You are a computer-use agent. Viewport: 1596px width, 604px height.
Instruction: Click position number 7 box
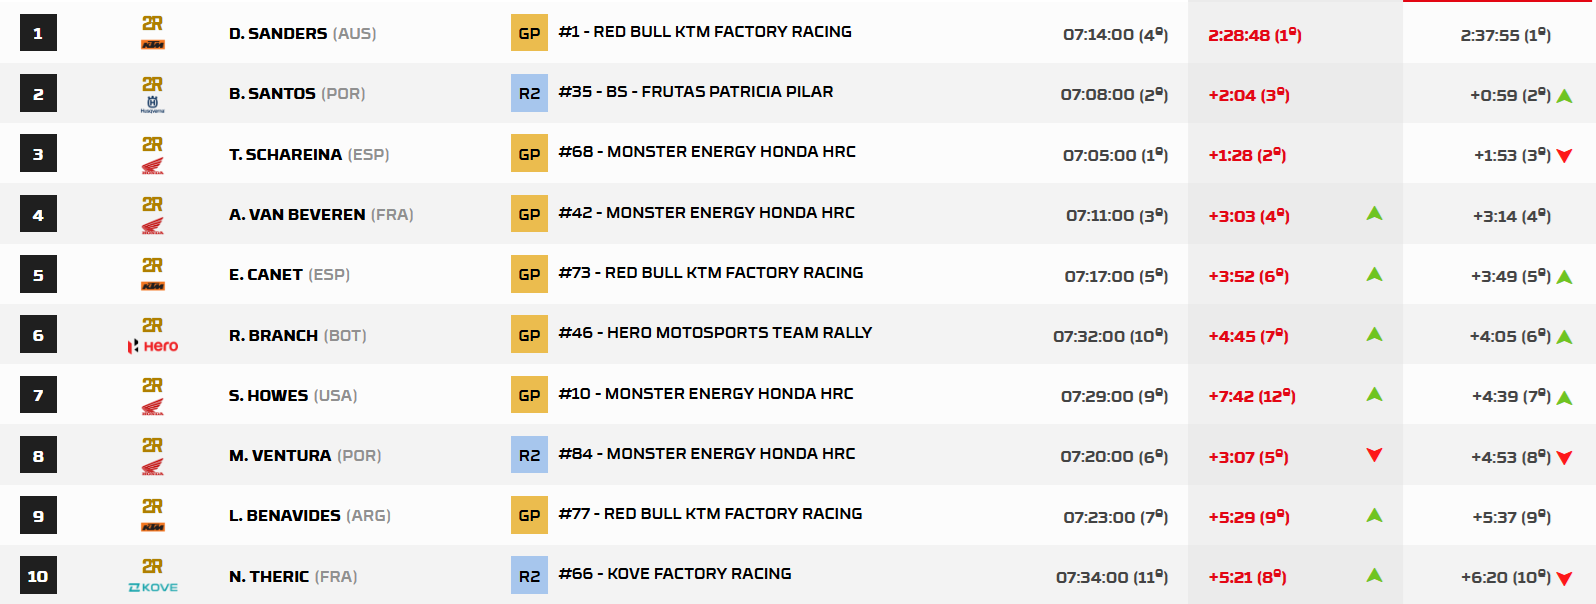[38, 395]
